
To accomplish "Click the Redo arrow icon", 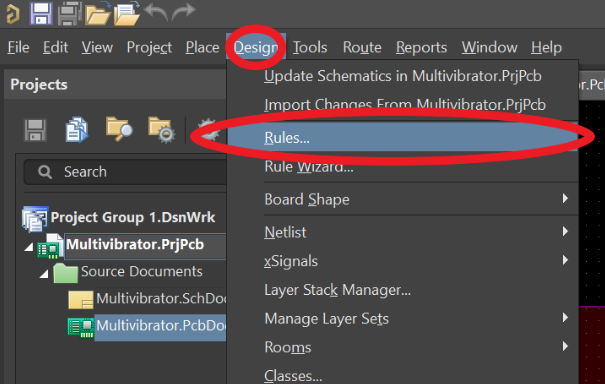I will click(183, 12).
